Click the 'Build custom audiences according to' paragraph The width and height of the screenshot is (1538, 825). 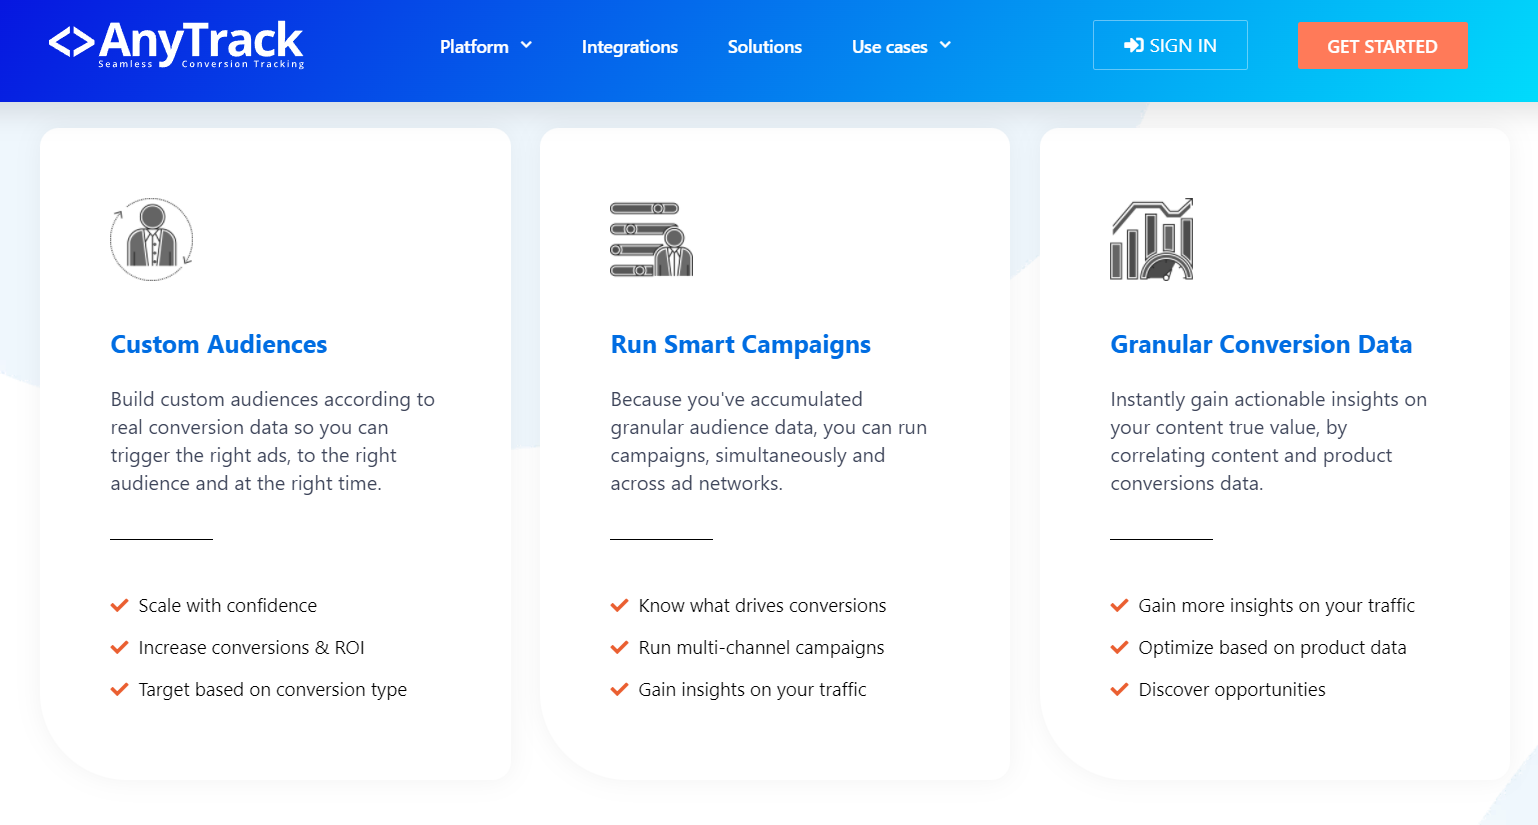pyautogui.click(x=273, y=441)
